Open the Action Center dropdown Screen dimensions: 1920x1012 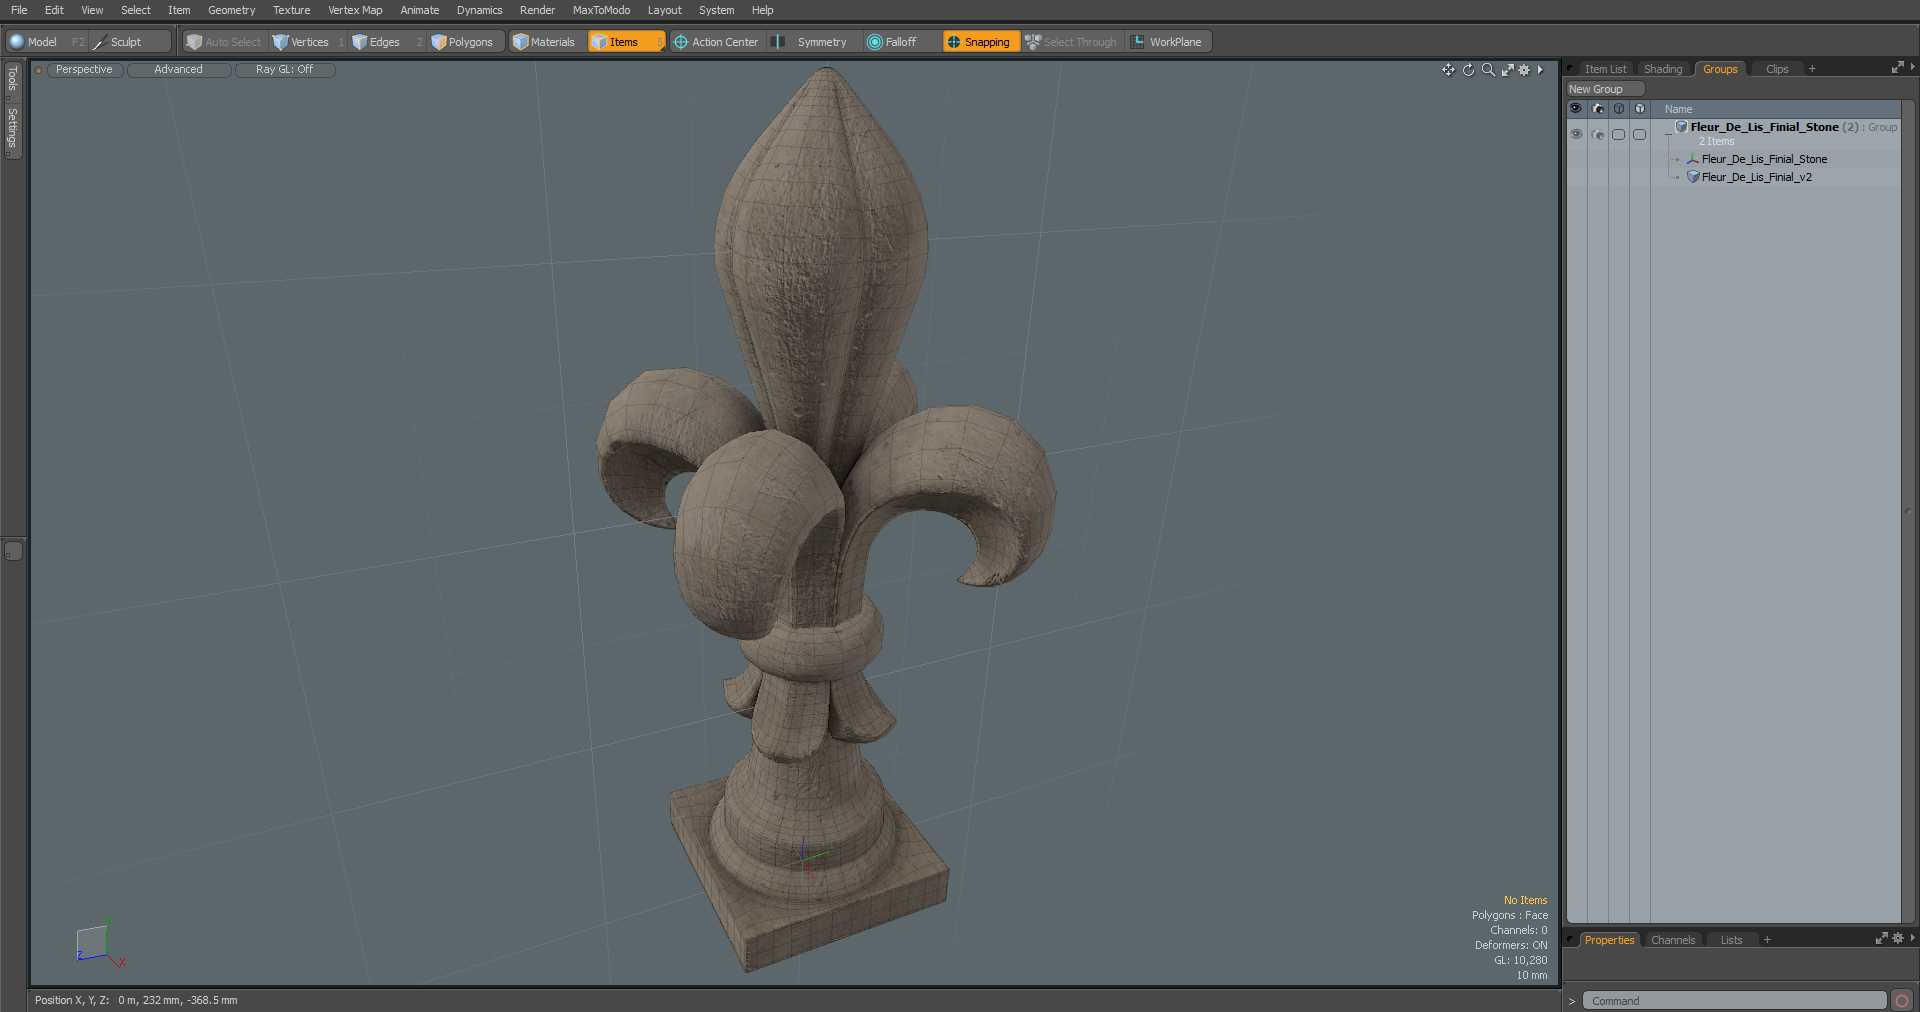[x=716, y=42]
